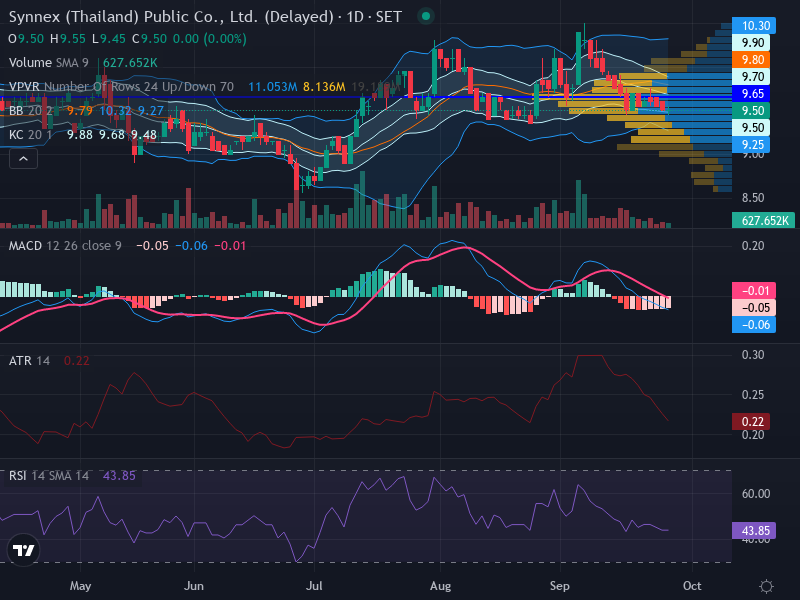Click the ATR legend value 0.22
Image resolution: width=800 pixels, height=600 pixels.
77,361
